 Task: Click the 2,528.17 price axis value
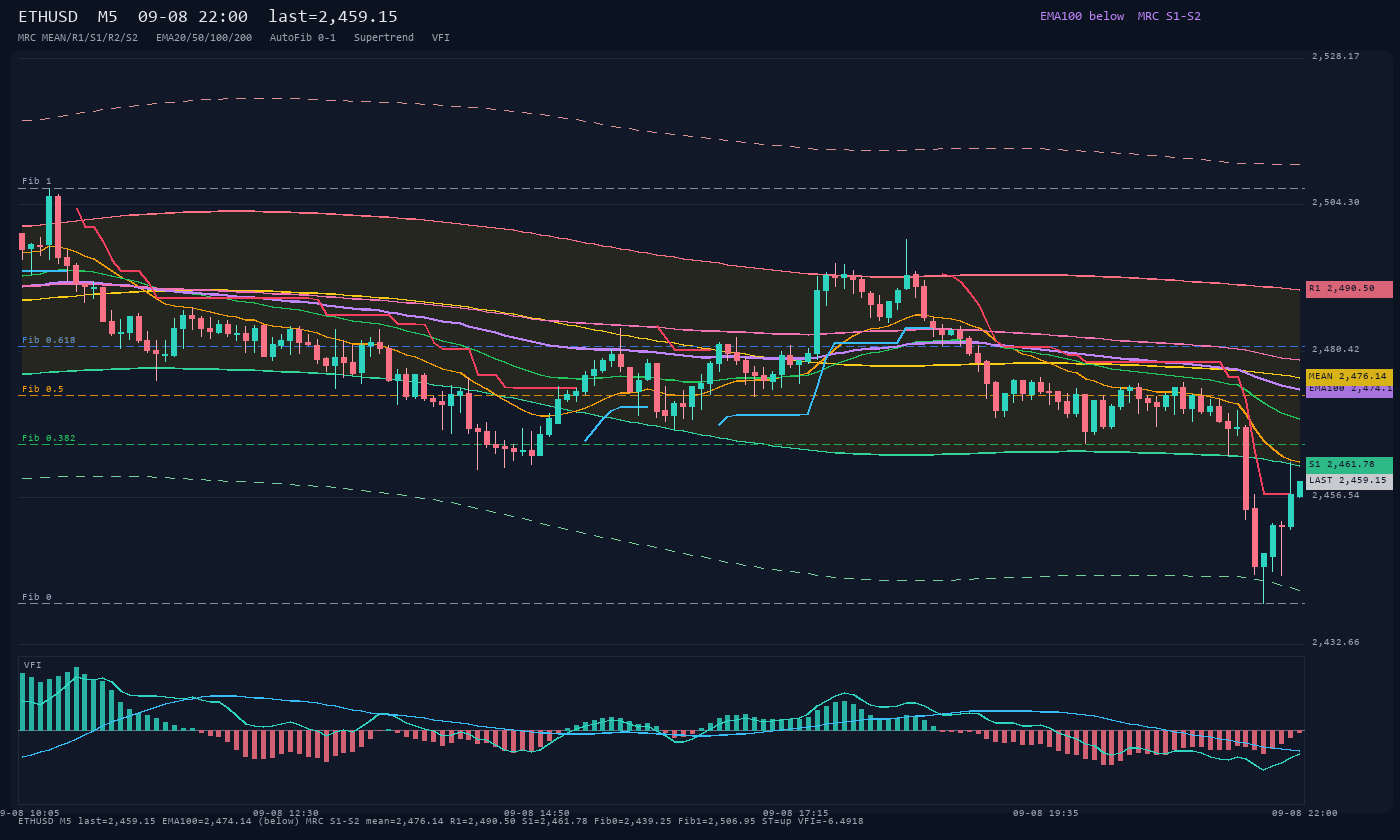[1336, 56]
